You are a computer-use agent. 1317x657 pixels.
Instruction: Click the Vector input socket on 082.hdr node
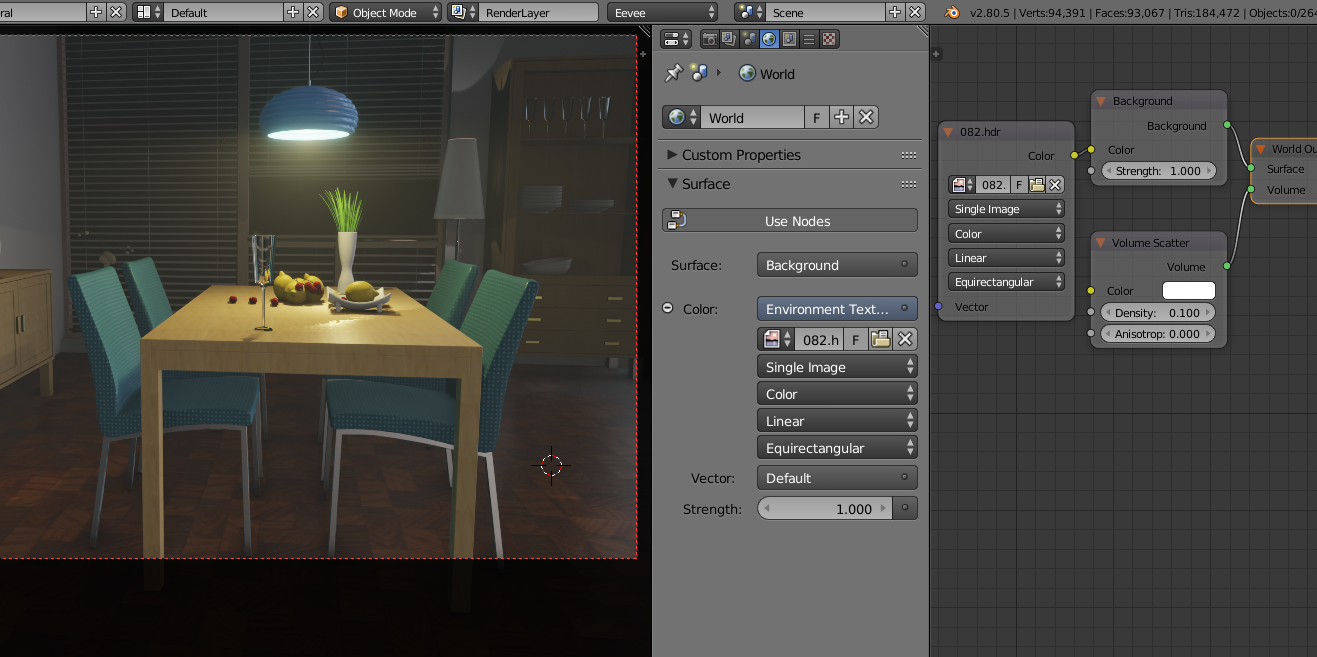point(938,306)
